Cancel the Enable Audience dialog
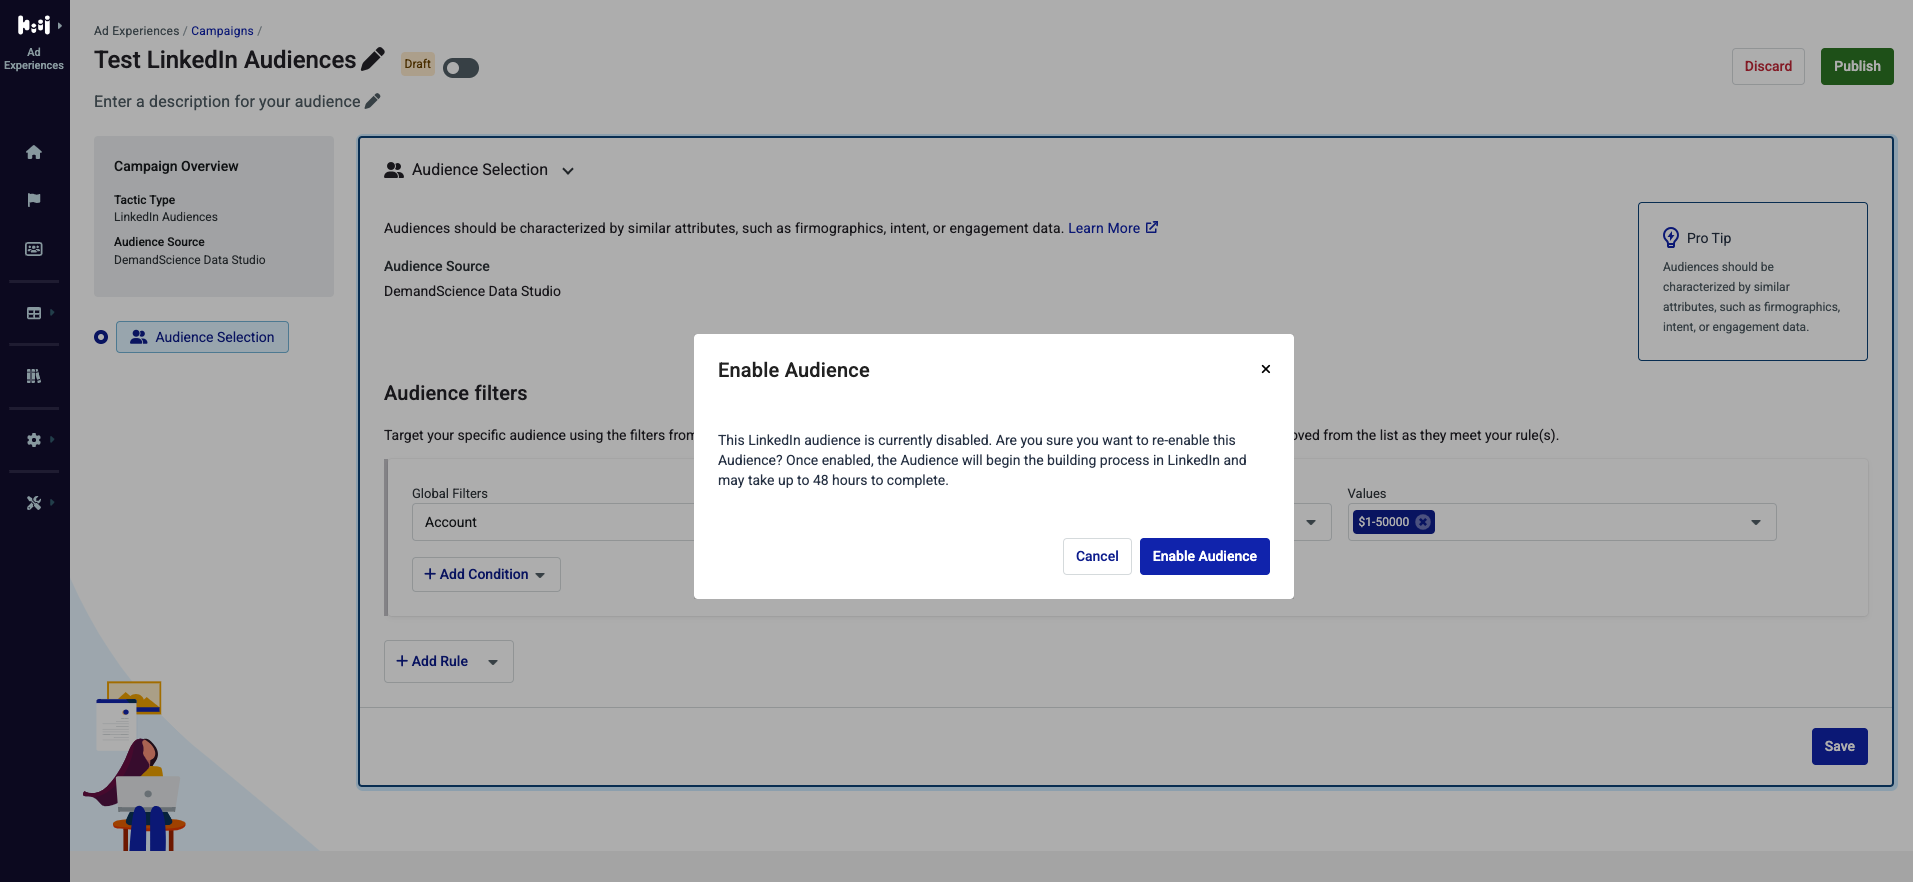Screen dimensions: 1913x882 (x=1097, y=556)
